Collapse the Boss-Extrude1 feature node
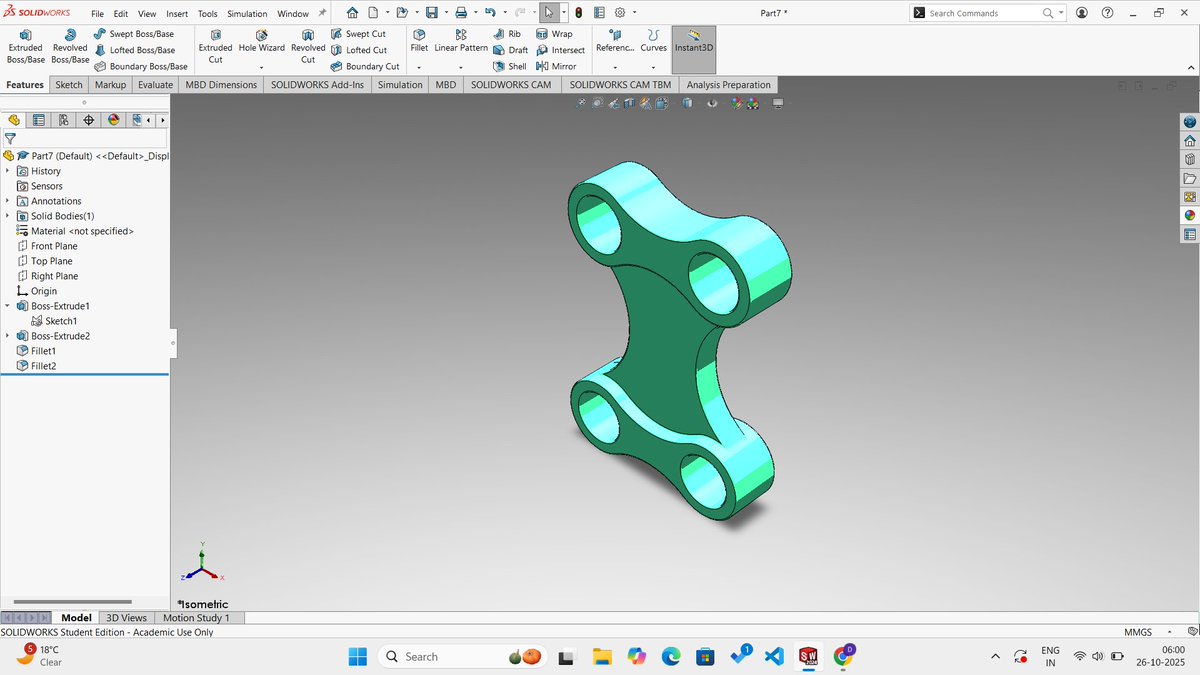1200x675 pixels. pos(7,306)
